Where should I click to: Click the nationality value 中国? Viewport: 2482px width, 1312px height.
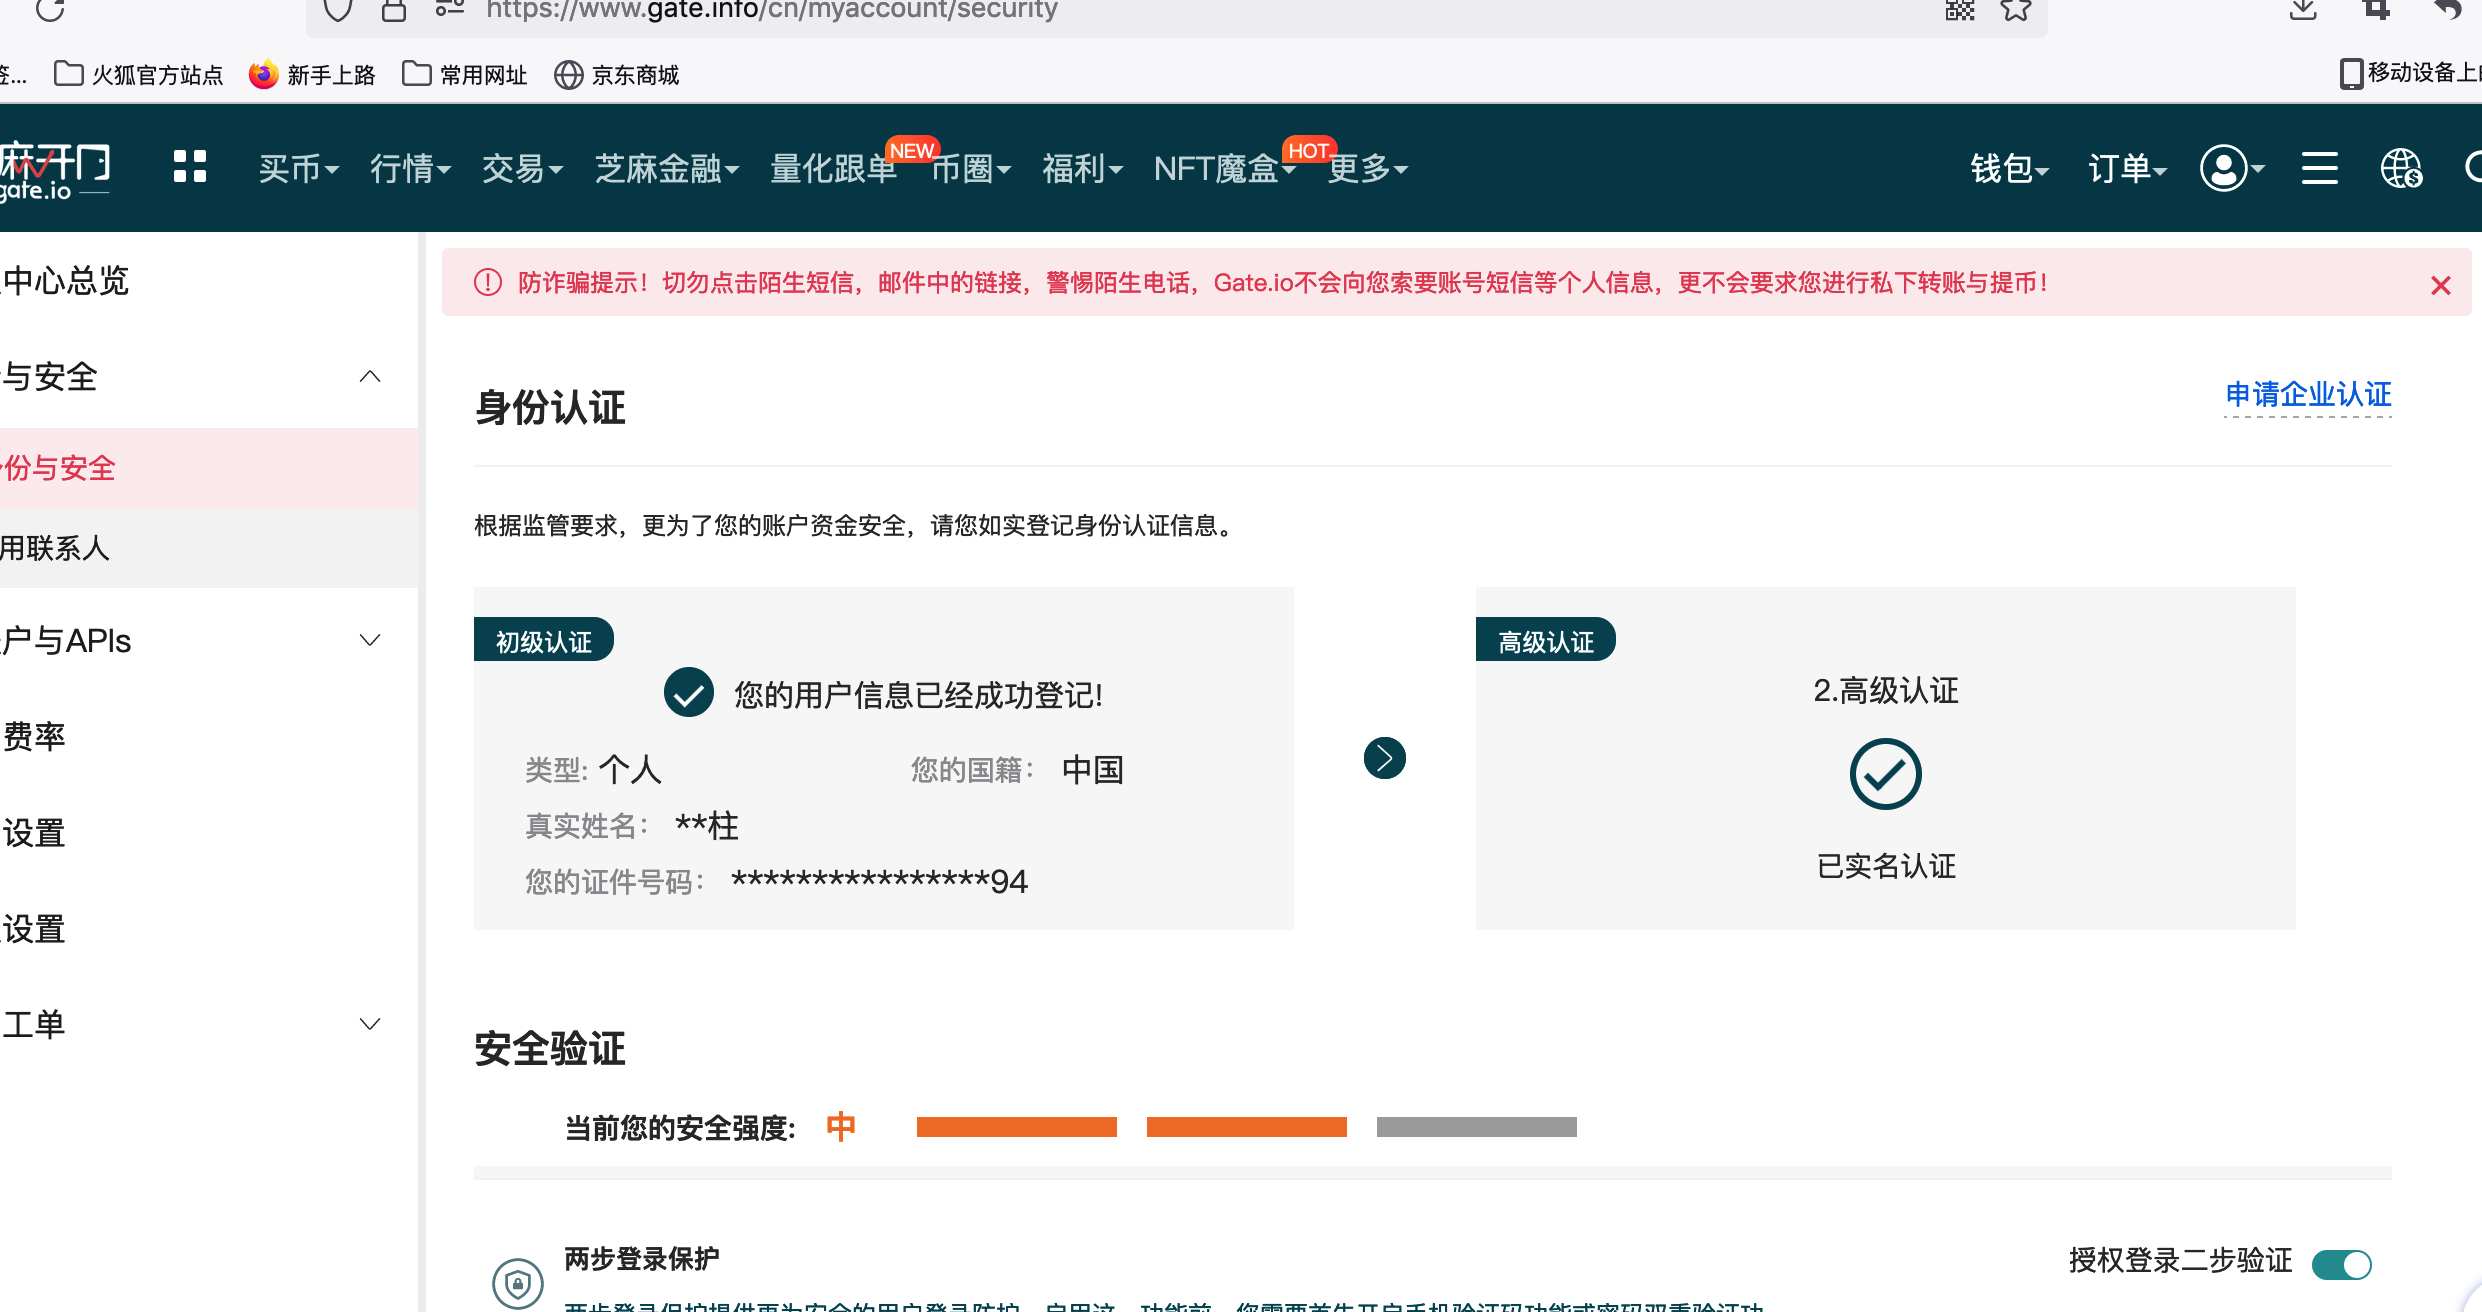(1093, 770)
